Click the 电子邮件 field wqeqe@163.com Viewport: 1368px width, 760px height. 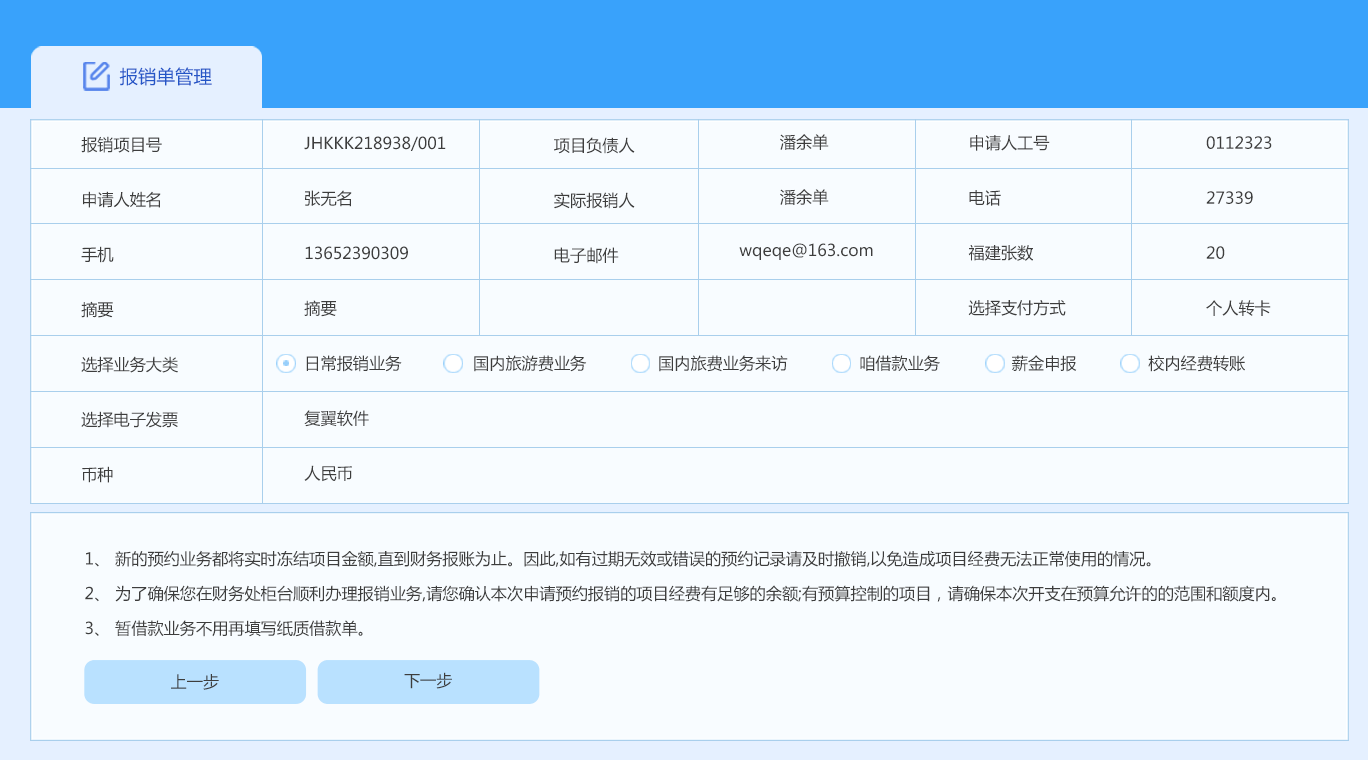[x=806, y=251]
